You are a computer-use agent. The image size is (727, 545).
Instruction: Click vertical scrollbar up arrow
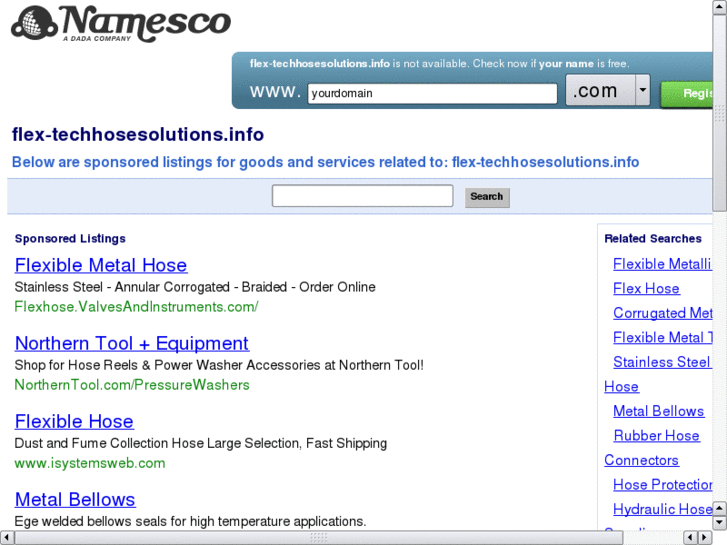coord(720,6)
